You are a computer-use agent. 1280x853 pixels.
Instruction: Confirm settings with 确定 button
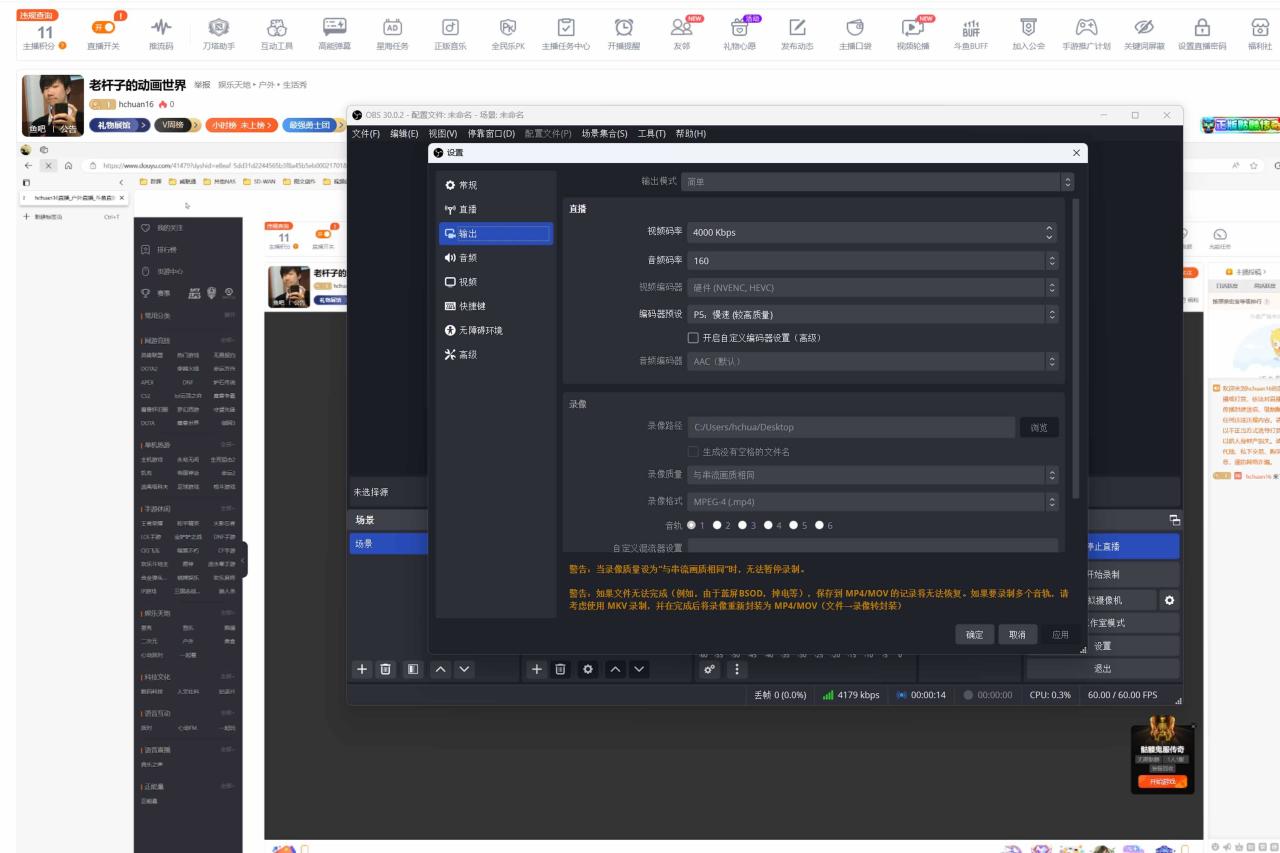(975, 635)
